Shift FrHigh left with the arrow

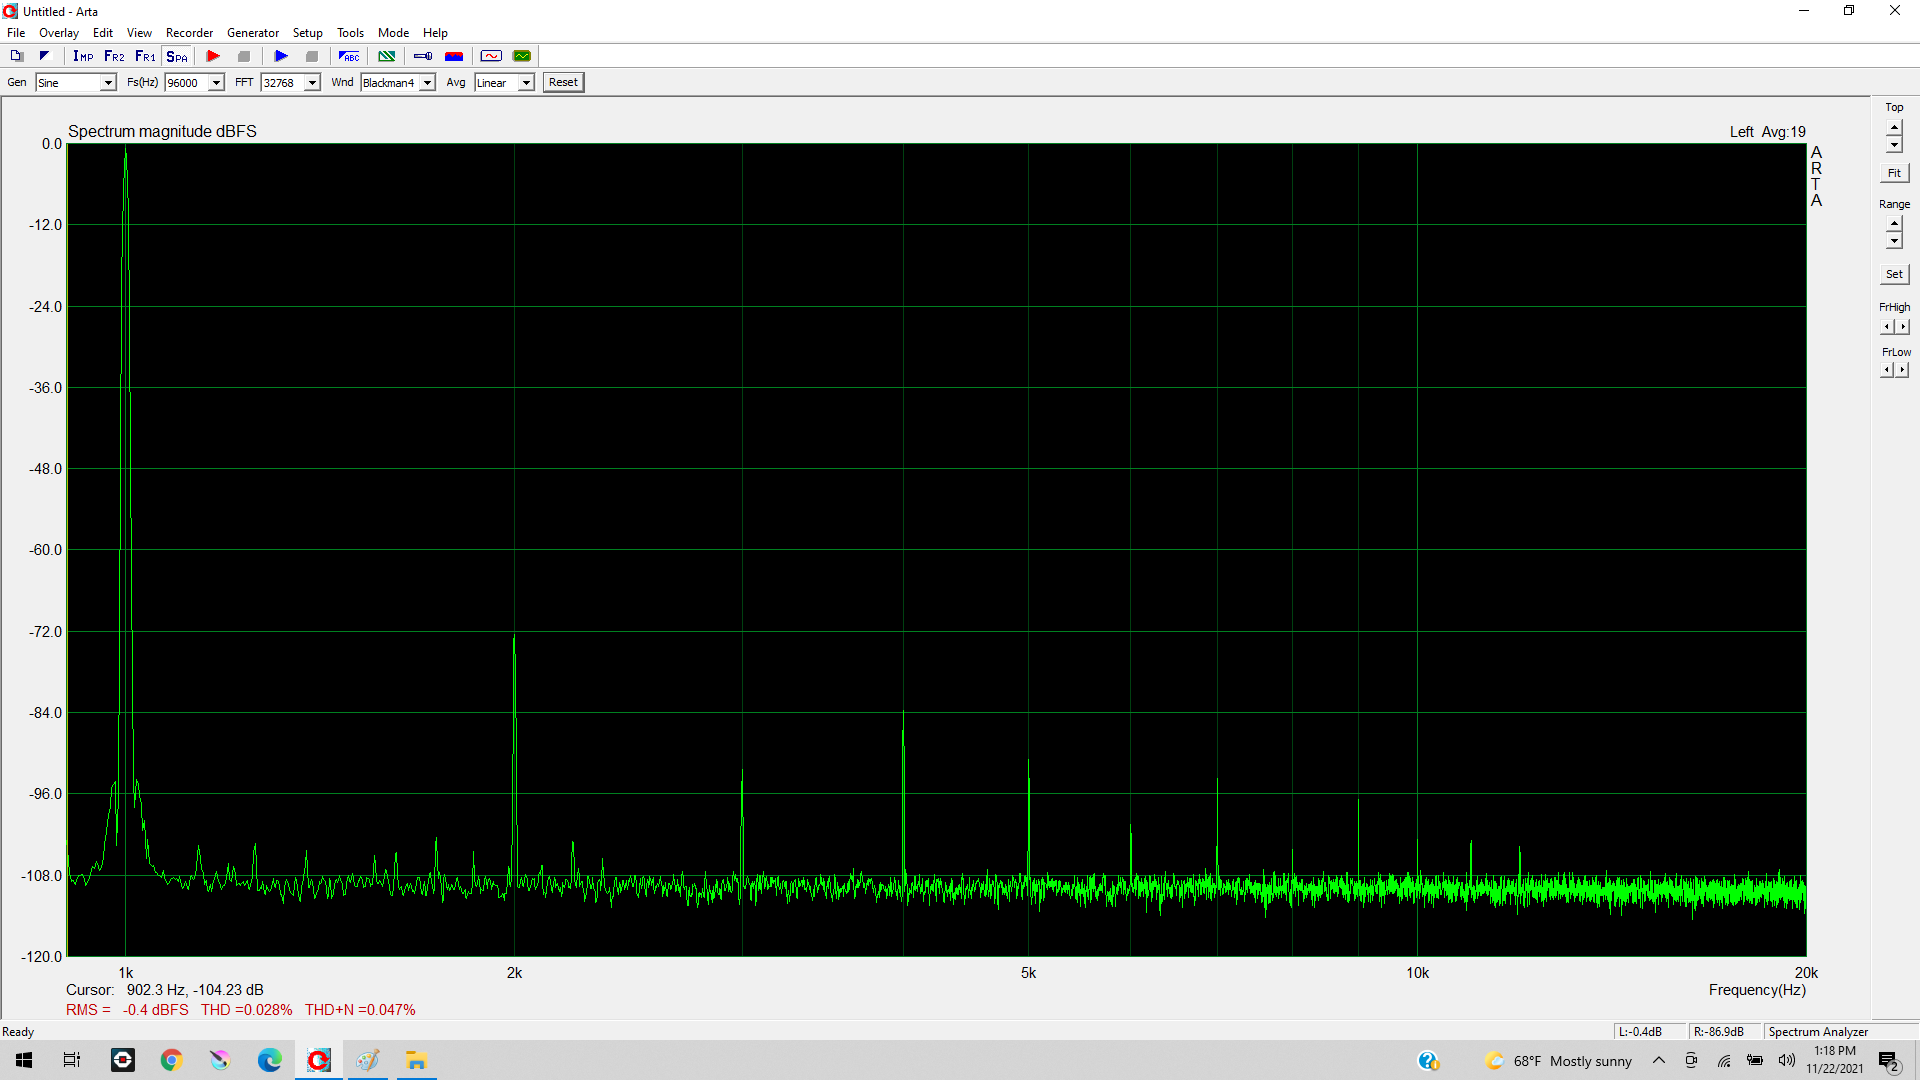tap(1887, 326)
